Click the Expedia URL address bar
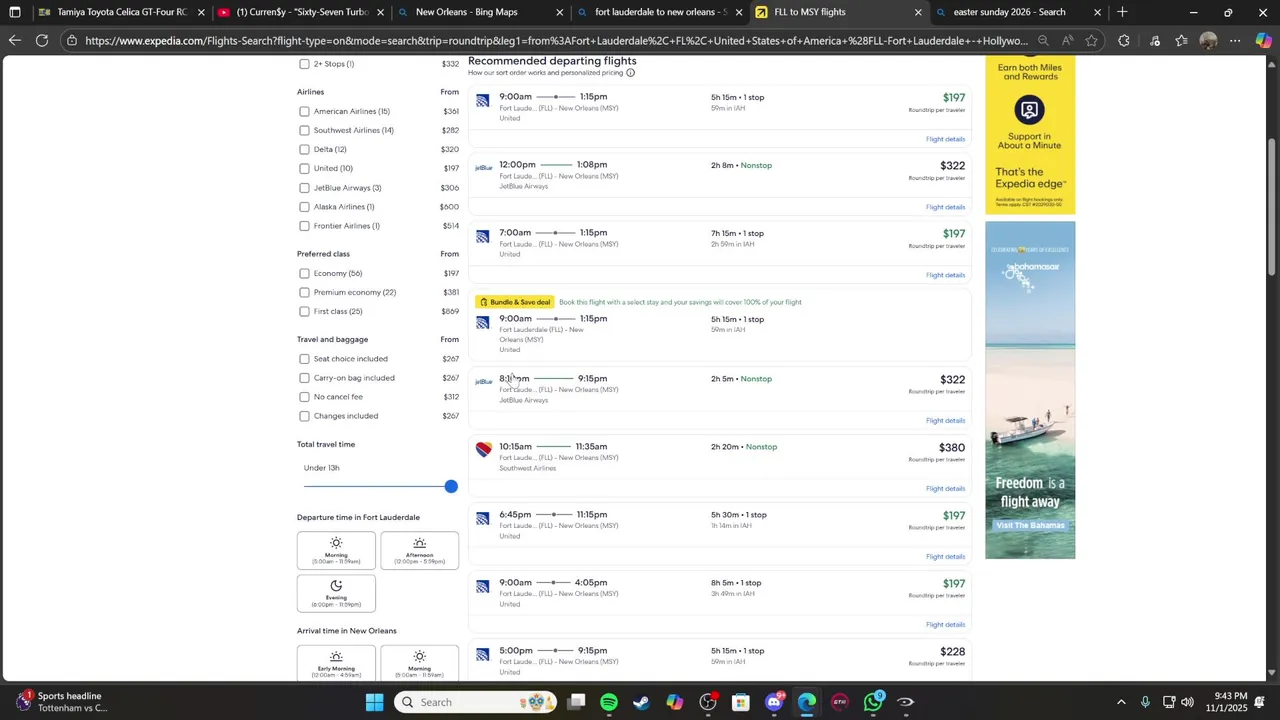Image resolution: width=1280 pixels, height=720 pixels. [x=556, y=41]
